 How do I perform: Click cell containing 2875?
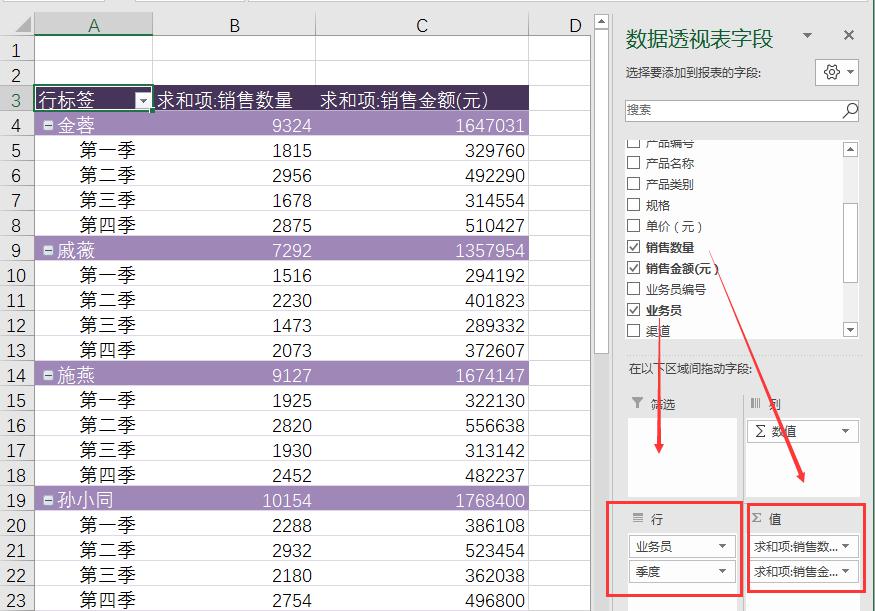coord(234,225)
